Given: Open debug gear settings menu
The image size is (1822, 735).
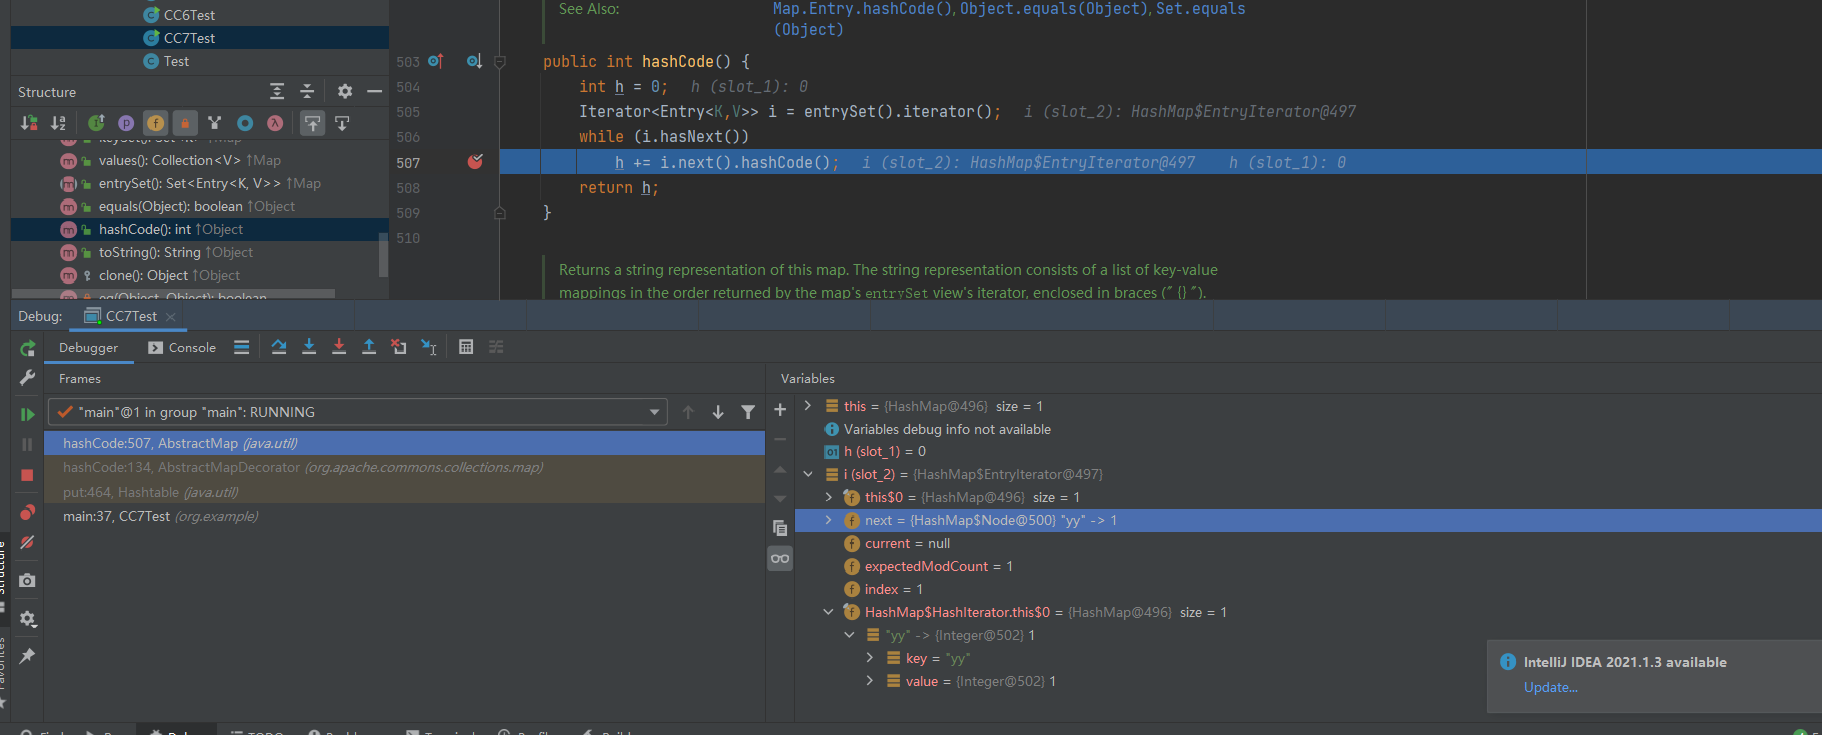Looking at the screenshot, I should [28, 619].
